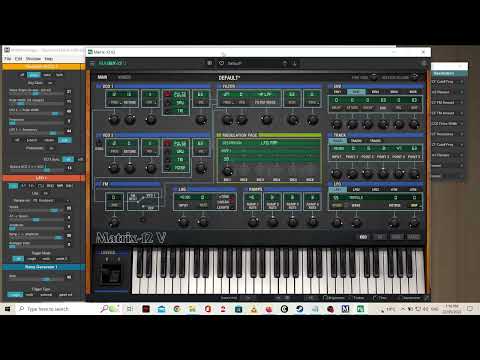This screenshot has width=480, height=360.
Task: Open Task View on taskbar
Action: (130, 309)
